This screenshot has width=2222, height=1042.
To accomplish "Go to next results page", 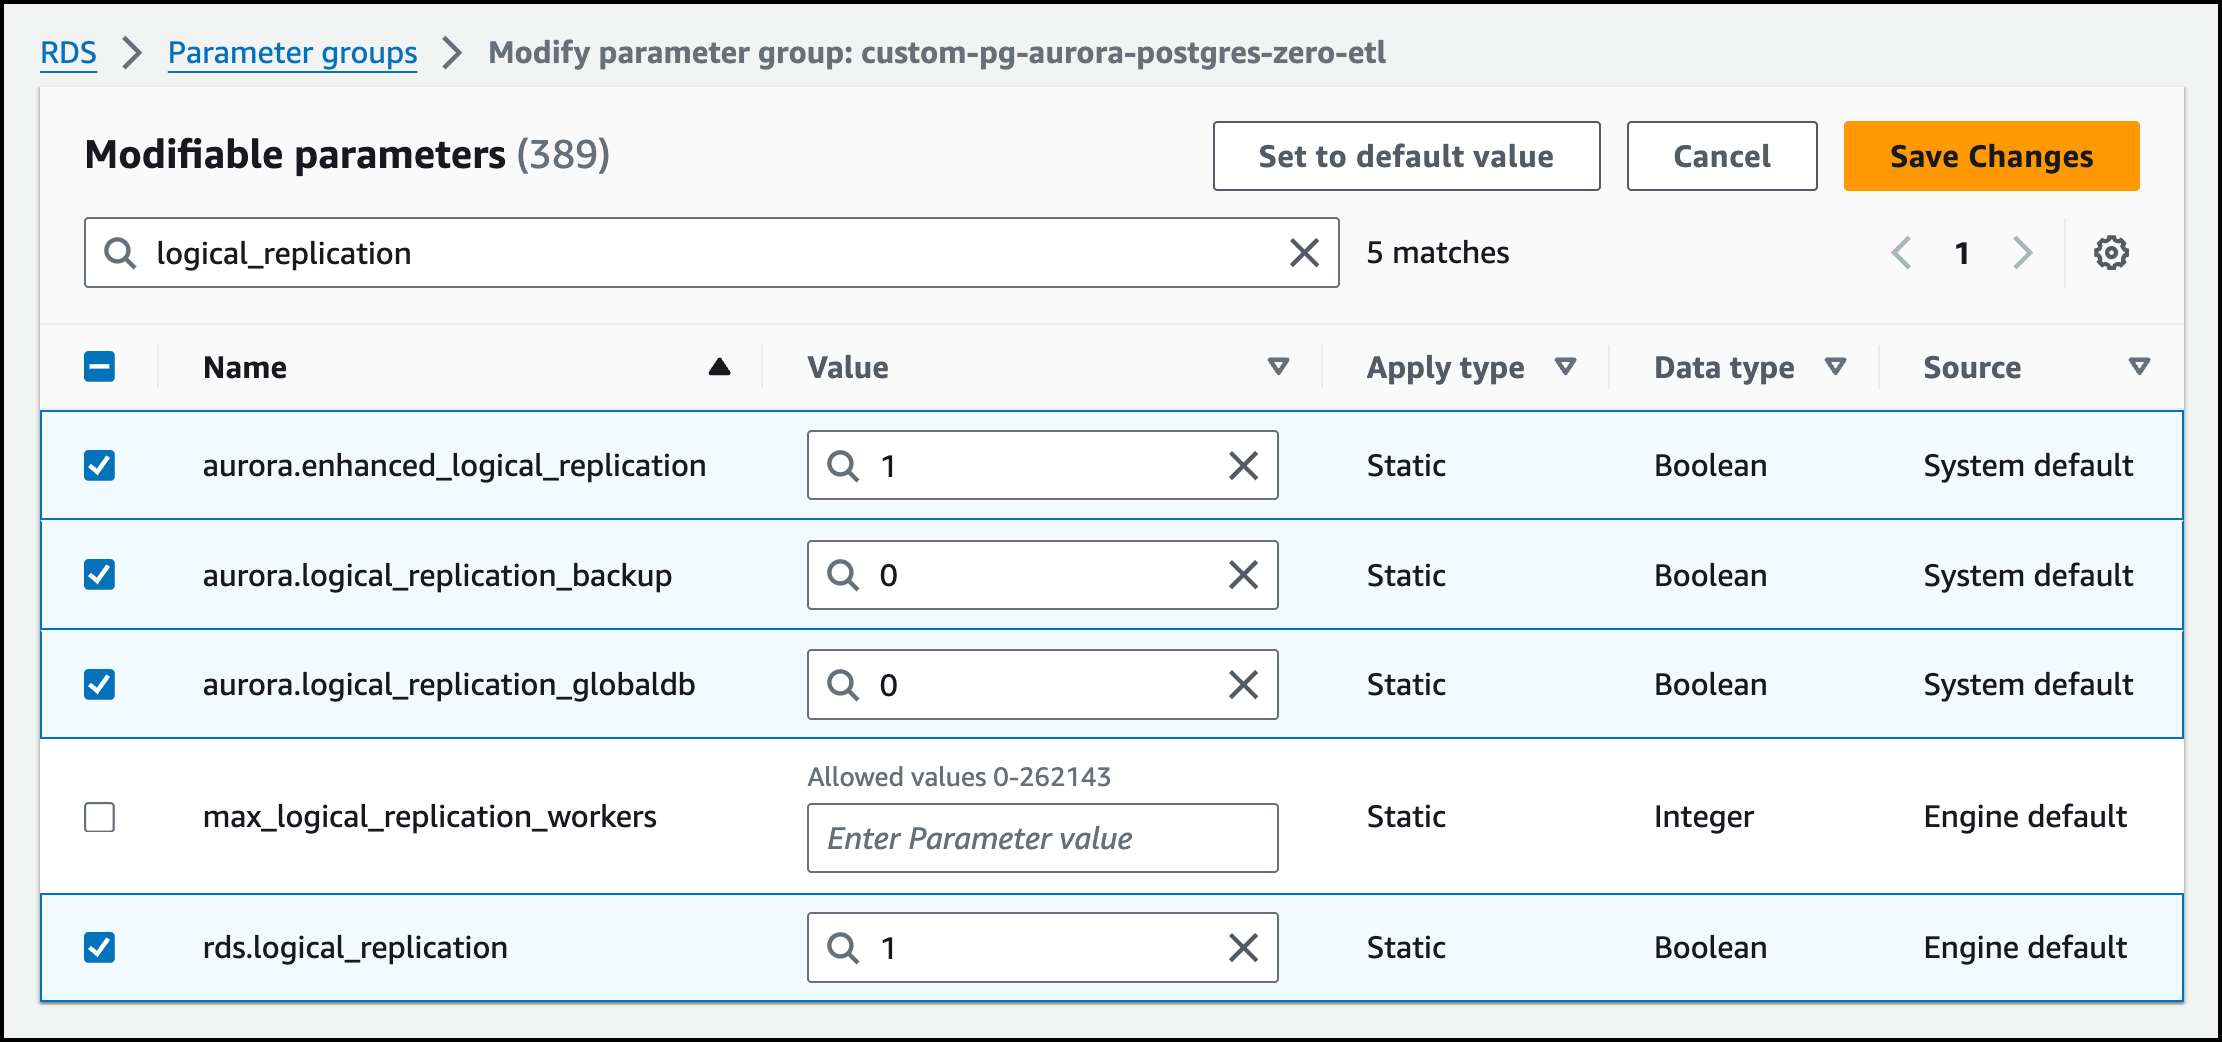I will point(2023,253).
